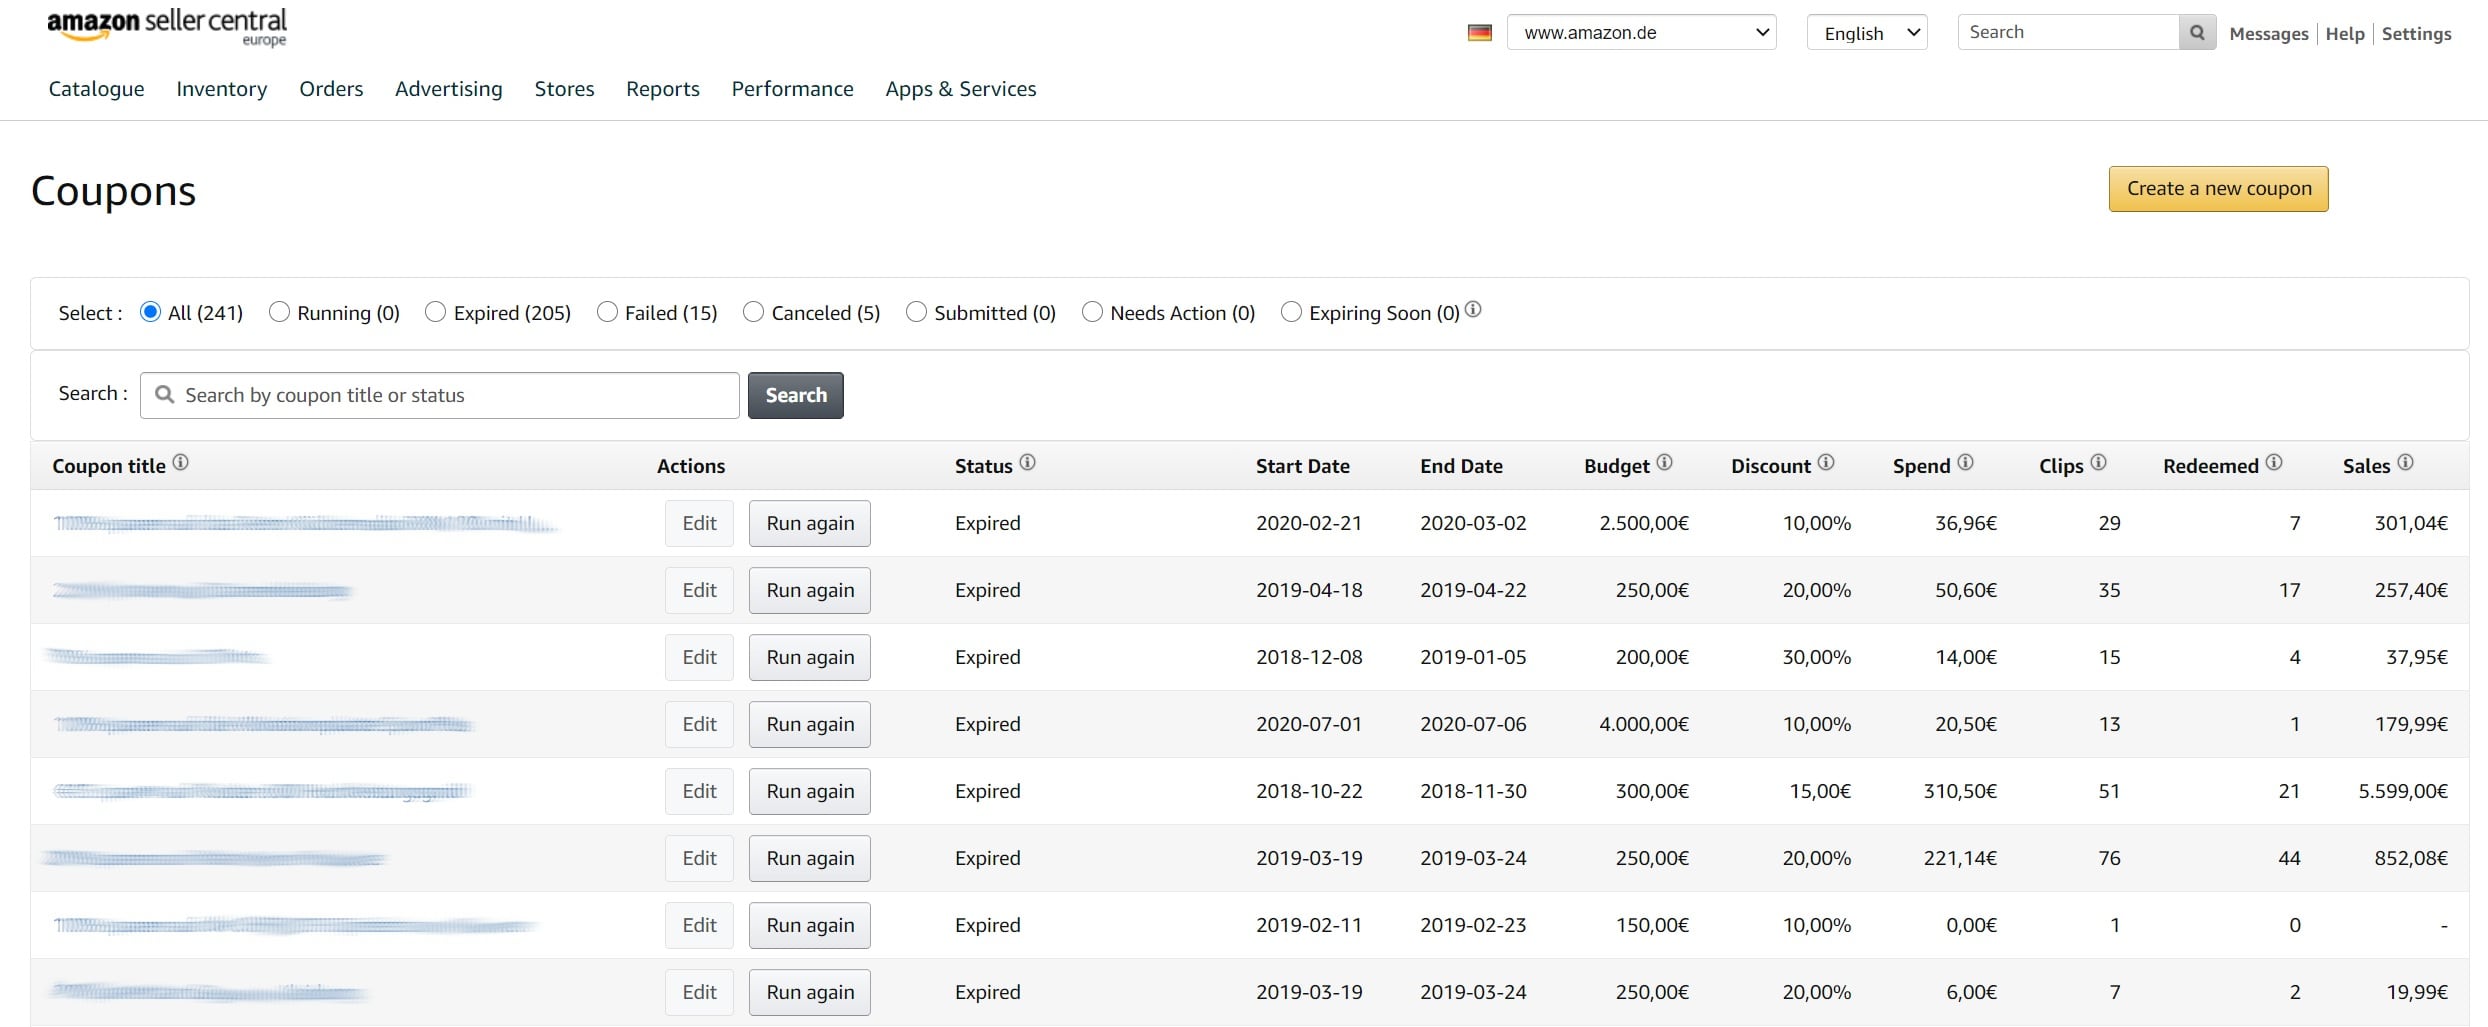This screenshot has height=1027, width=2488.
Task: Click Run again for coupon starting 2018-12-08
Action: click(810, 657)
